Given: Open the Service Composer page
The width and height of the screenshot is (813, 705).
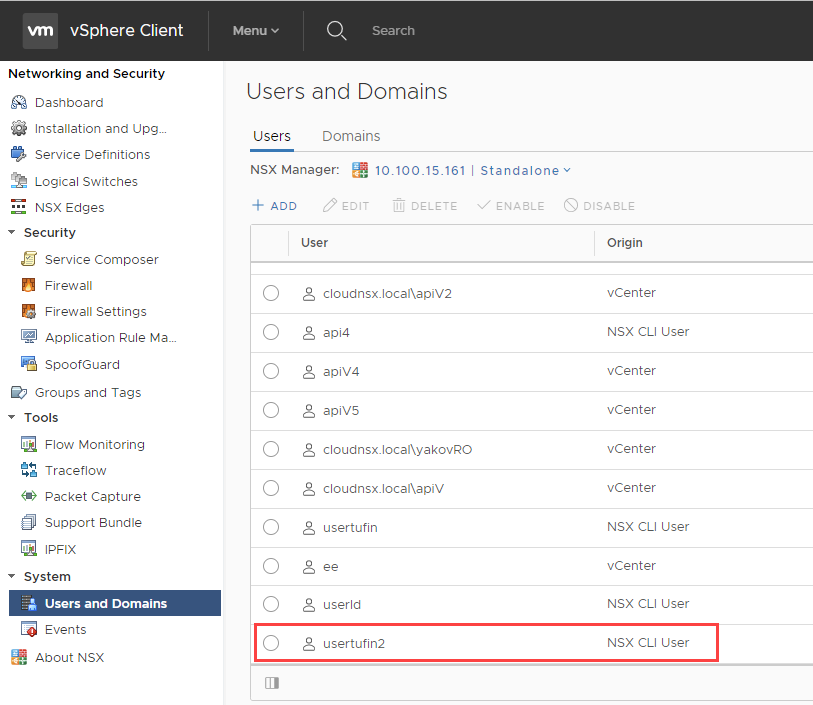Looking at the screenshot, I should pos(102,260).
